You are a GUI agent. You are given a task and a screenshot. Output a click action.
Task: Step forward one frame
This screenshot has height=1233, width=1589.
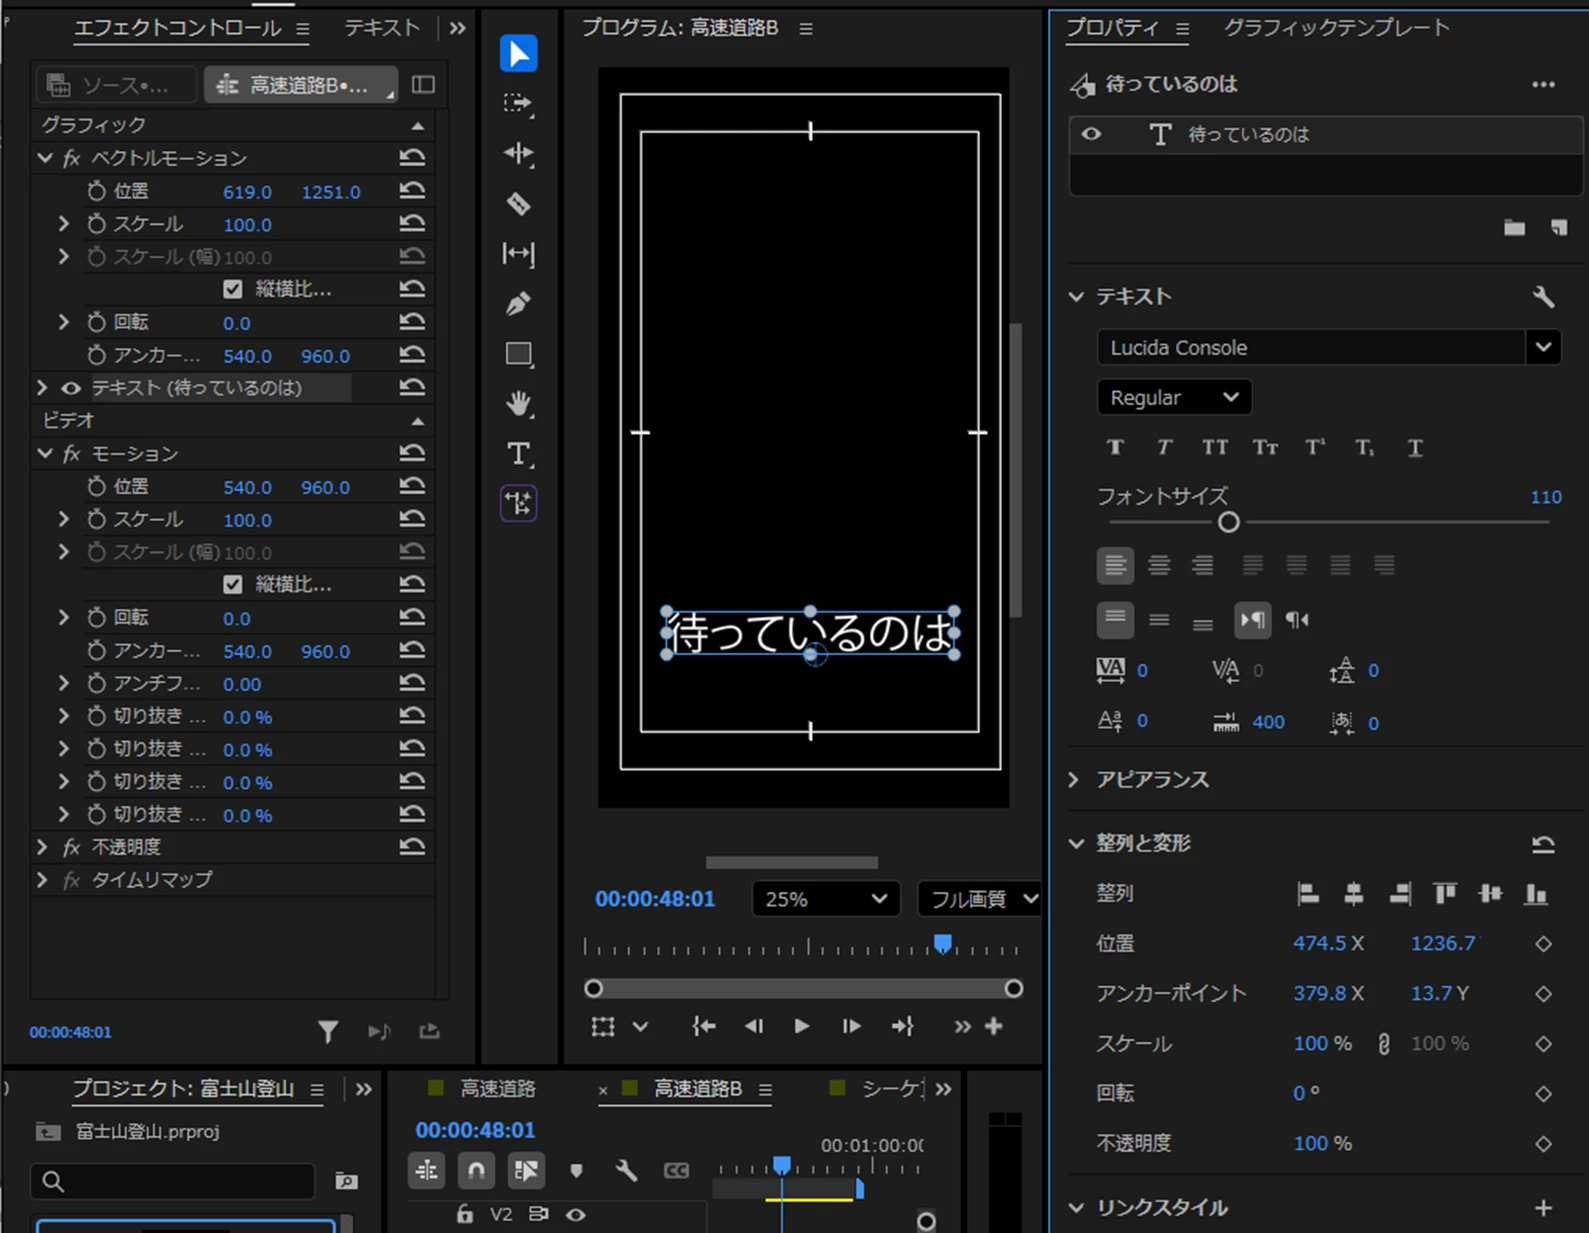[x=851, y=1026]
